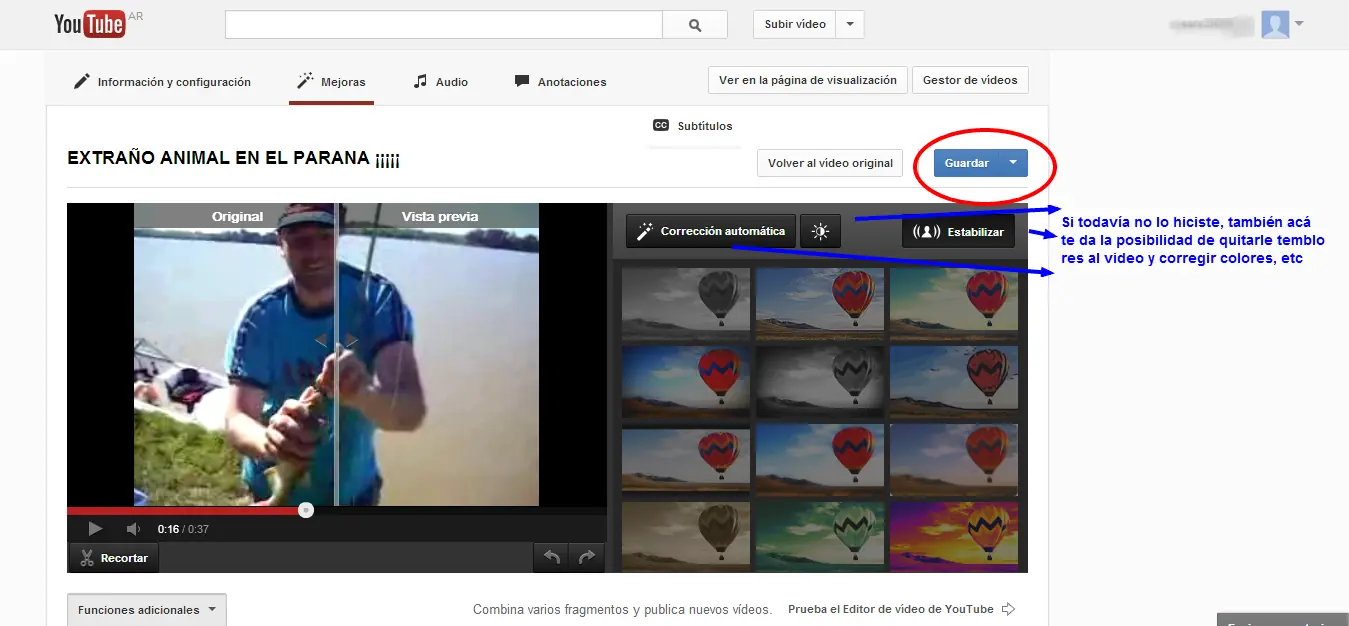Screen dimensions: 1349x626
Task: Play the video with the play button
Action: pyautogui.click(x=95, y=529)
